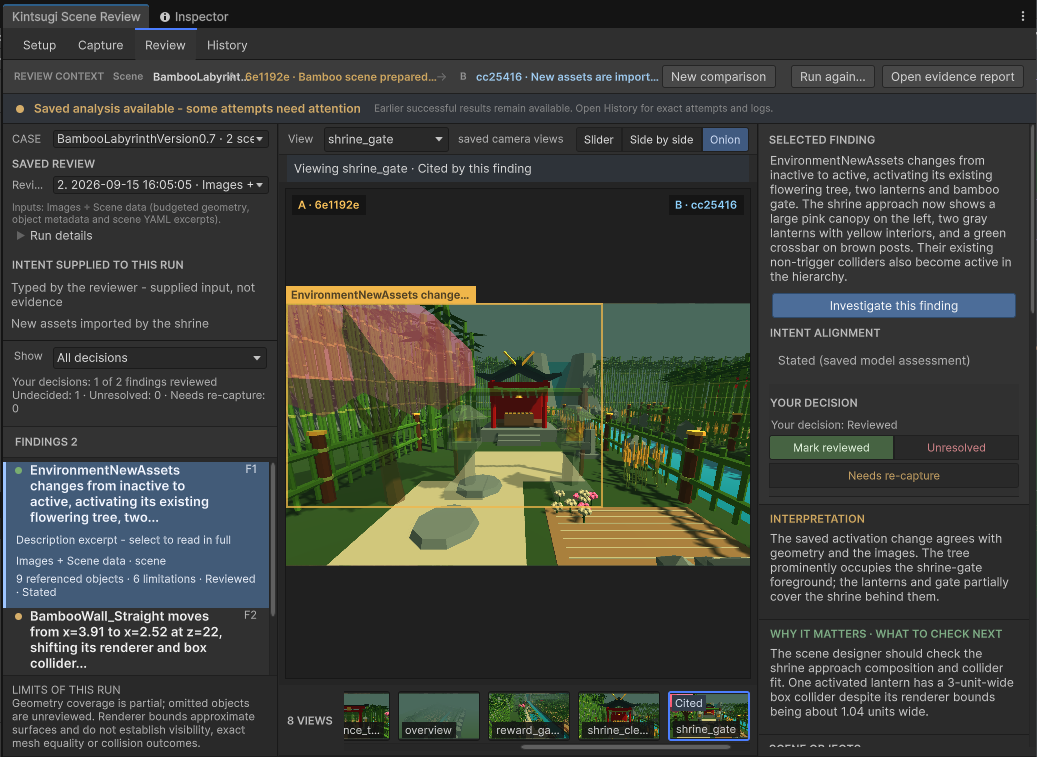Click the 8 VIEWS label
This screenshot has width=1037, height=757.
coord(310,721)
